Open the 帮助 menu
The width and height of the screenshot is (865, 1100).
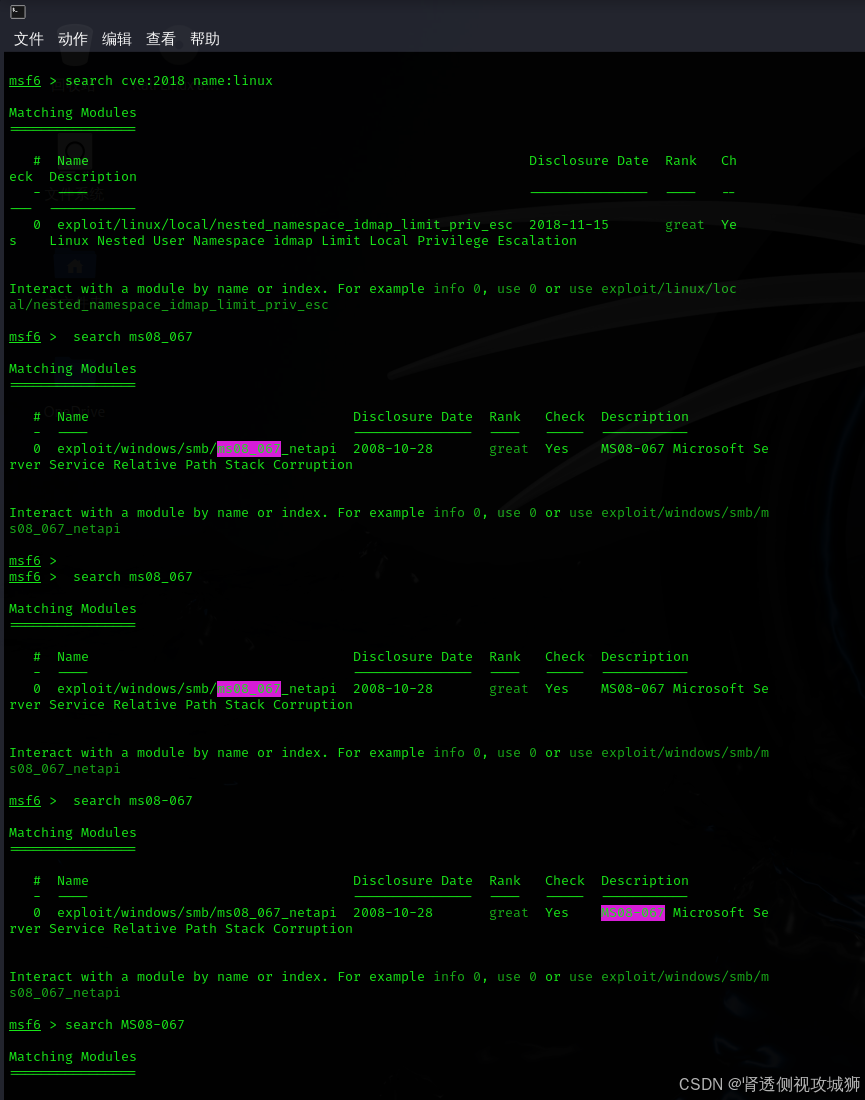click(205, 39)
